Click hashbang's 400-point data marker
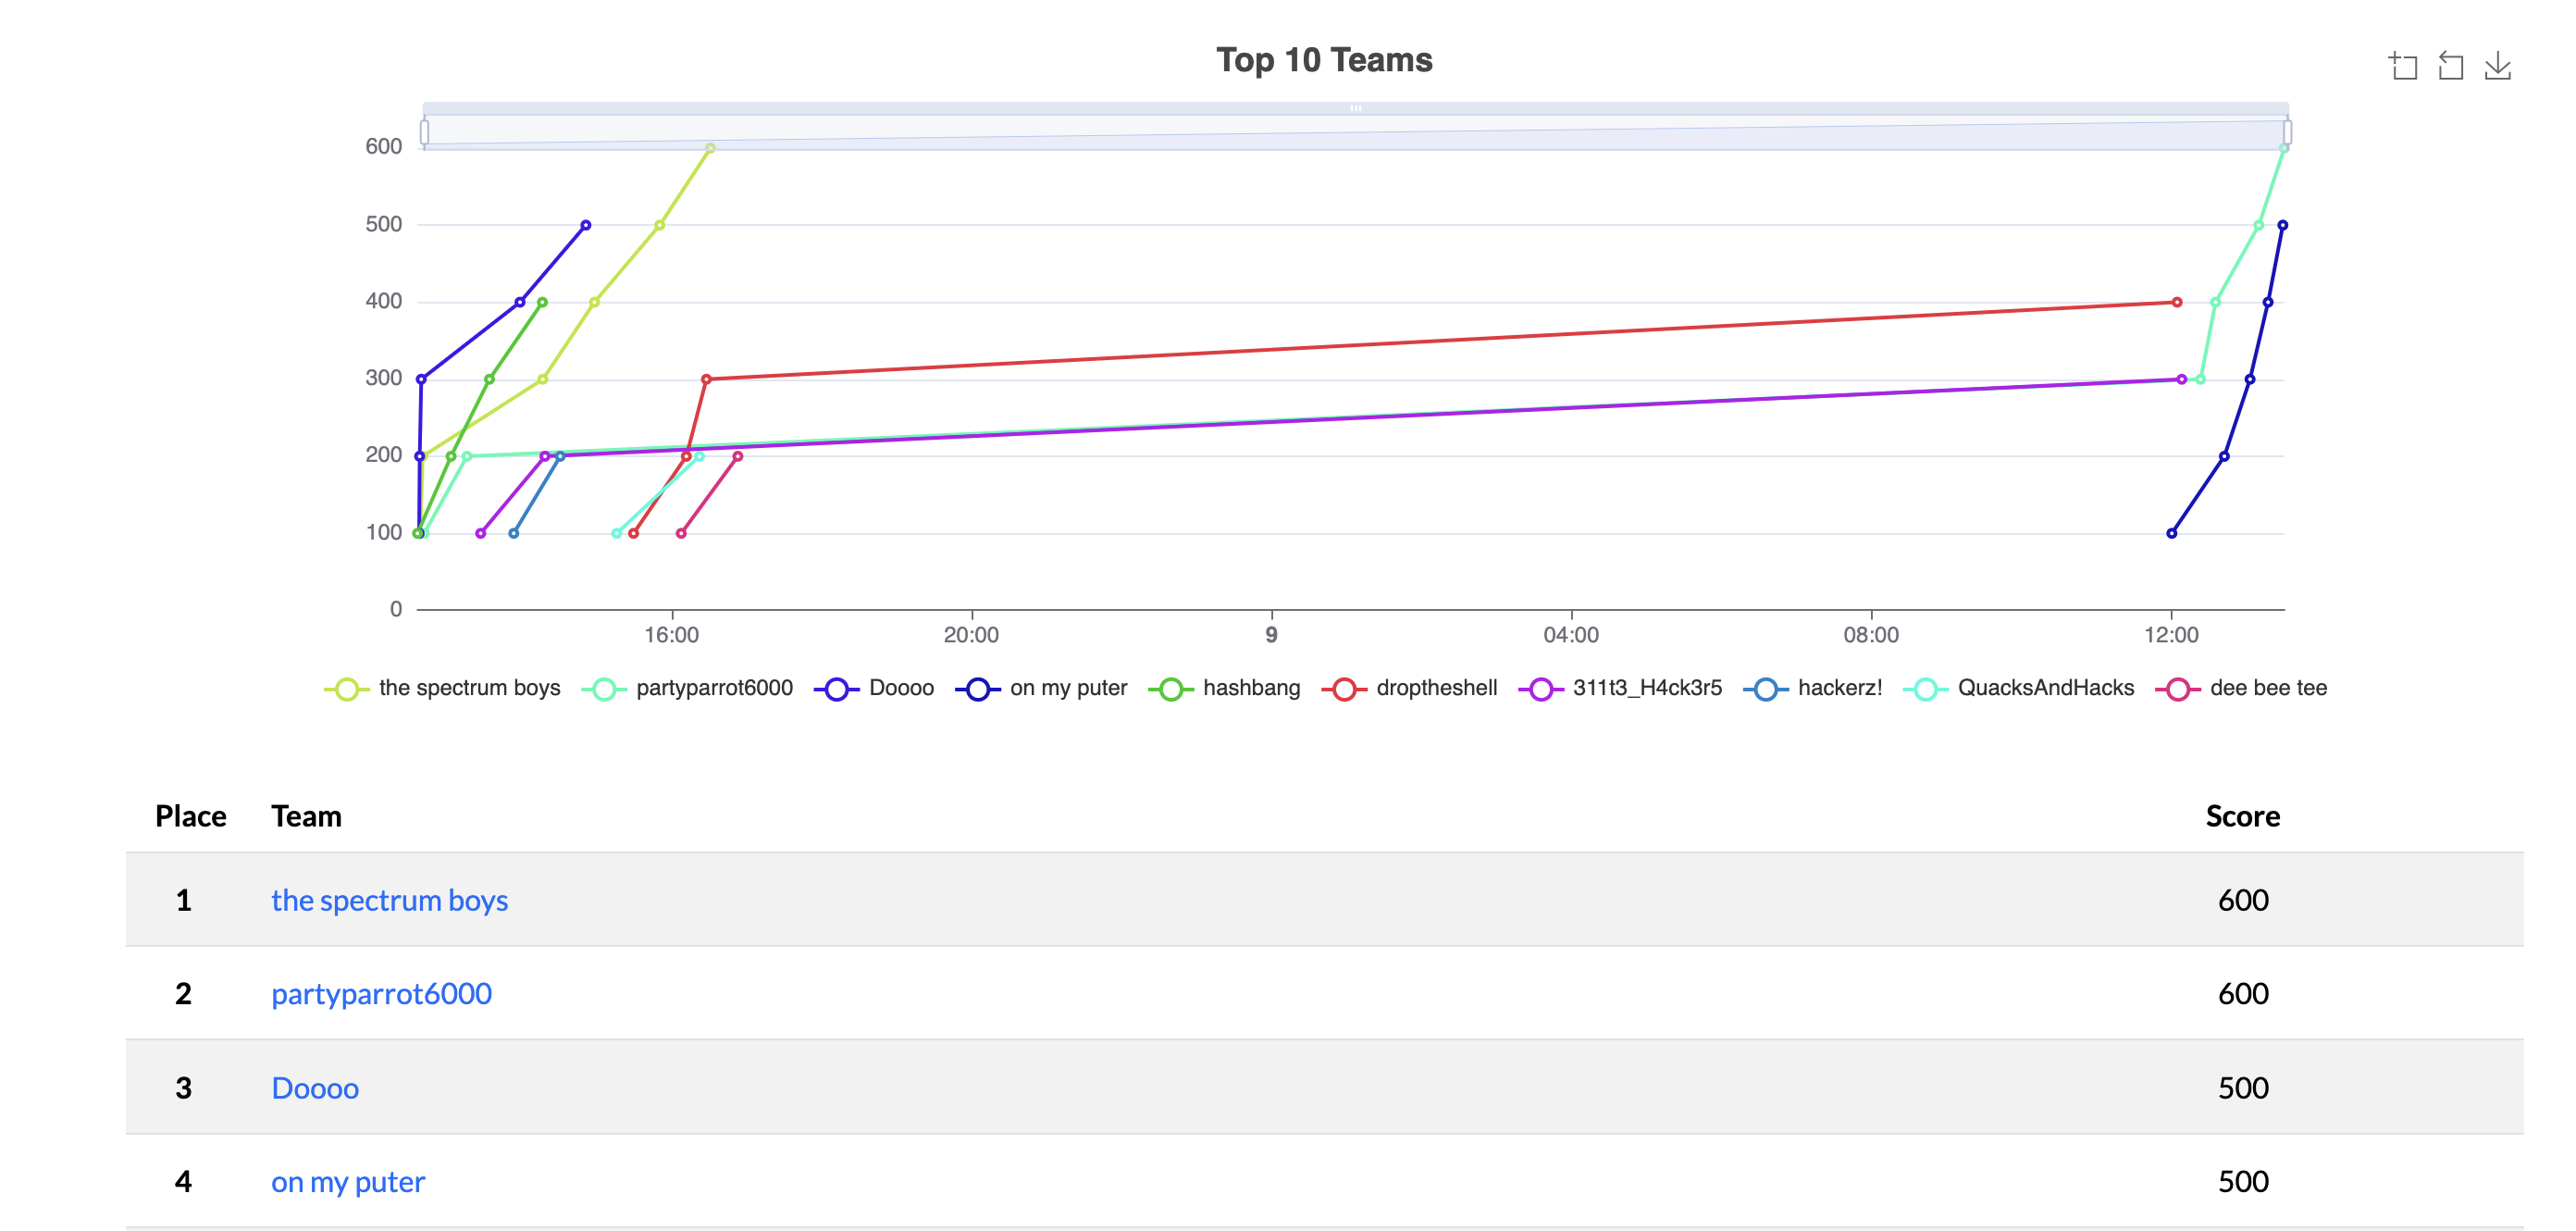Screen dimensions: 2576x1231 coord(542,302)
